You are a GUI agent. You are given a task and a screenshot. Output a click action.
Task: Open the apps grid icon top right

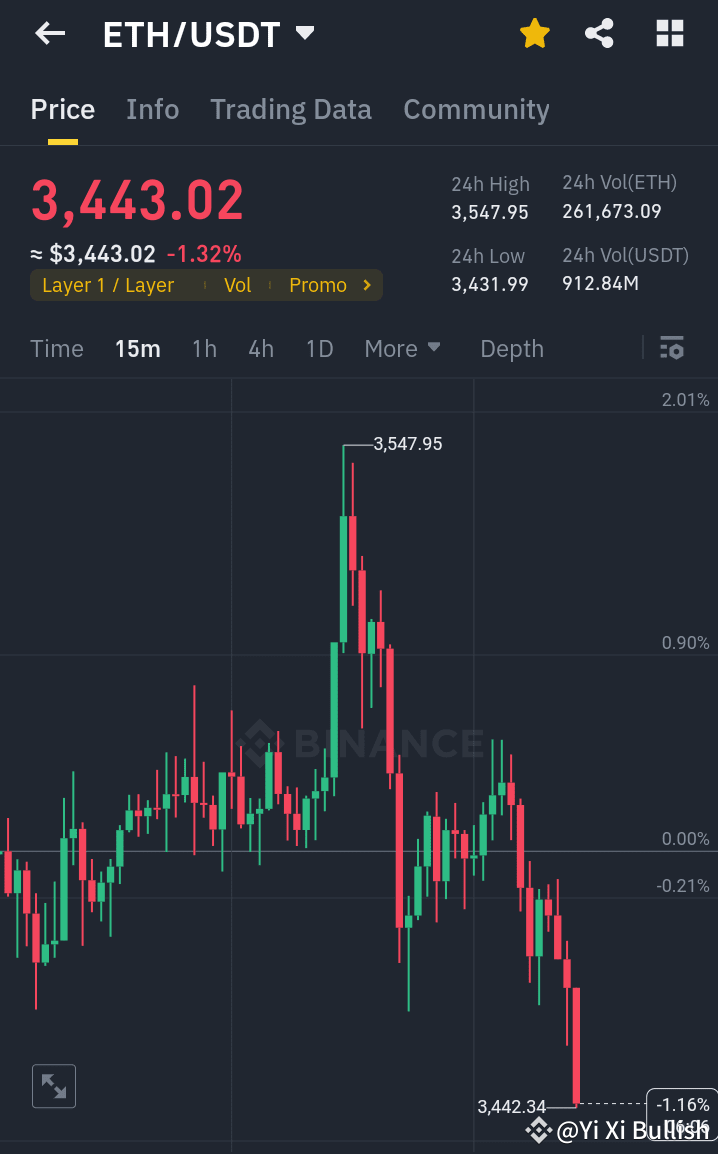(669, 33)
